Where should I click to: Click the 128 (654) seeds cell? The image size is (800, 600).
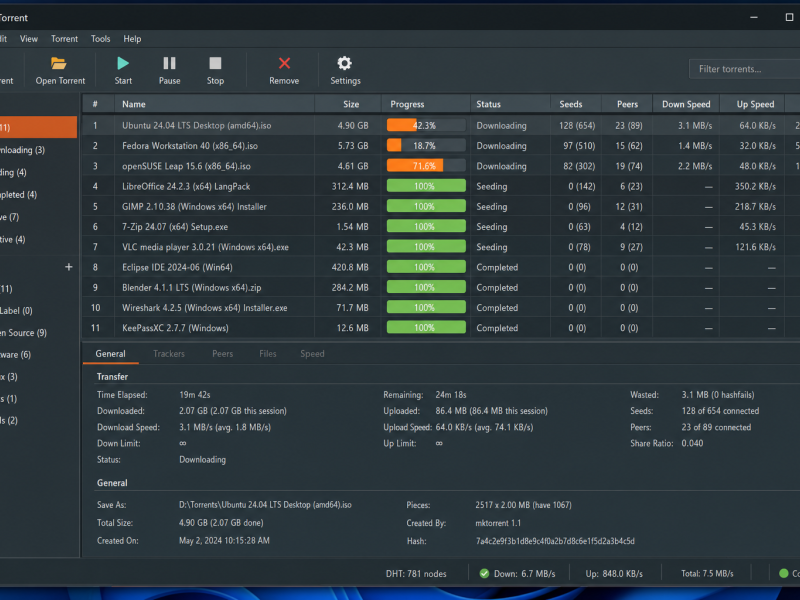click(x=577, y=126)
